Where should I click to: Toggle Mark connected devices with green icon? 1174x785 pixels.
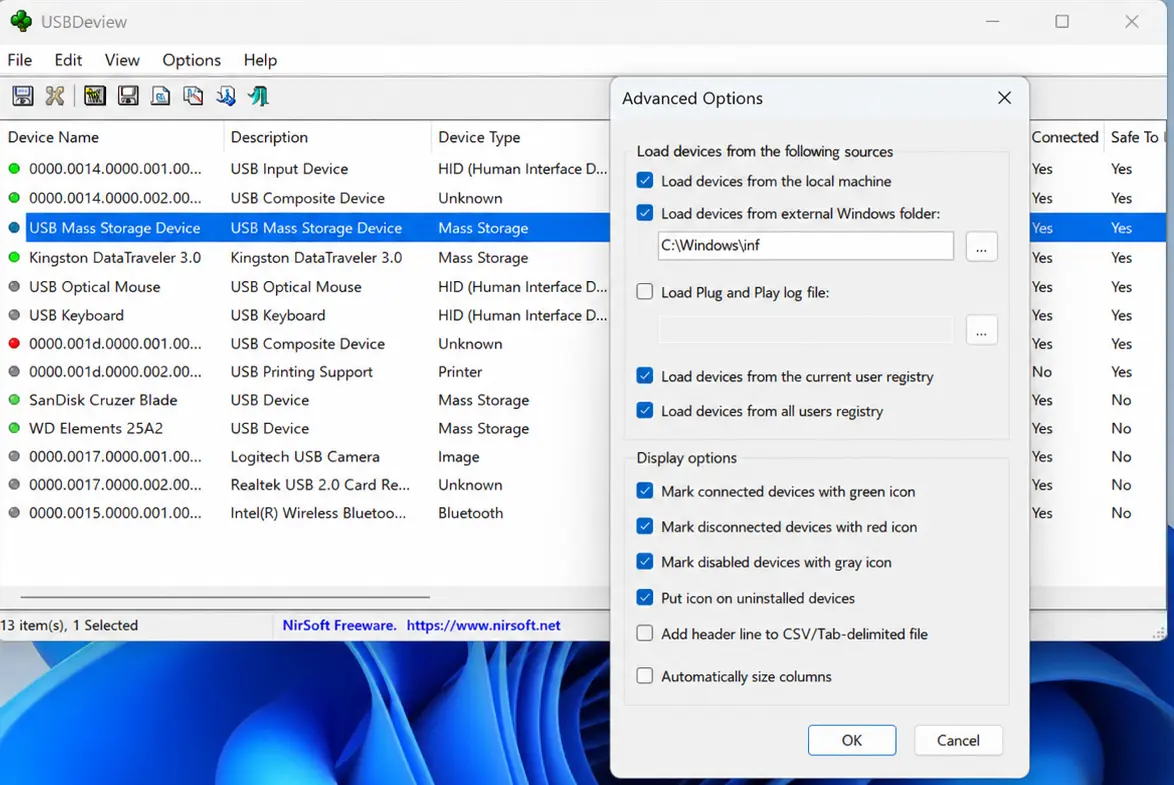click(645, 491)
